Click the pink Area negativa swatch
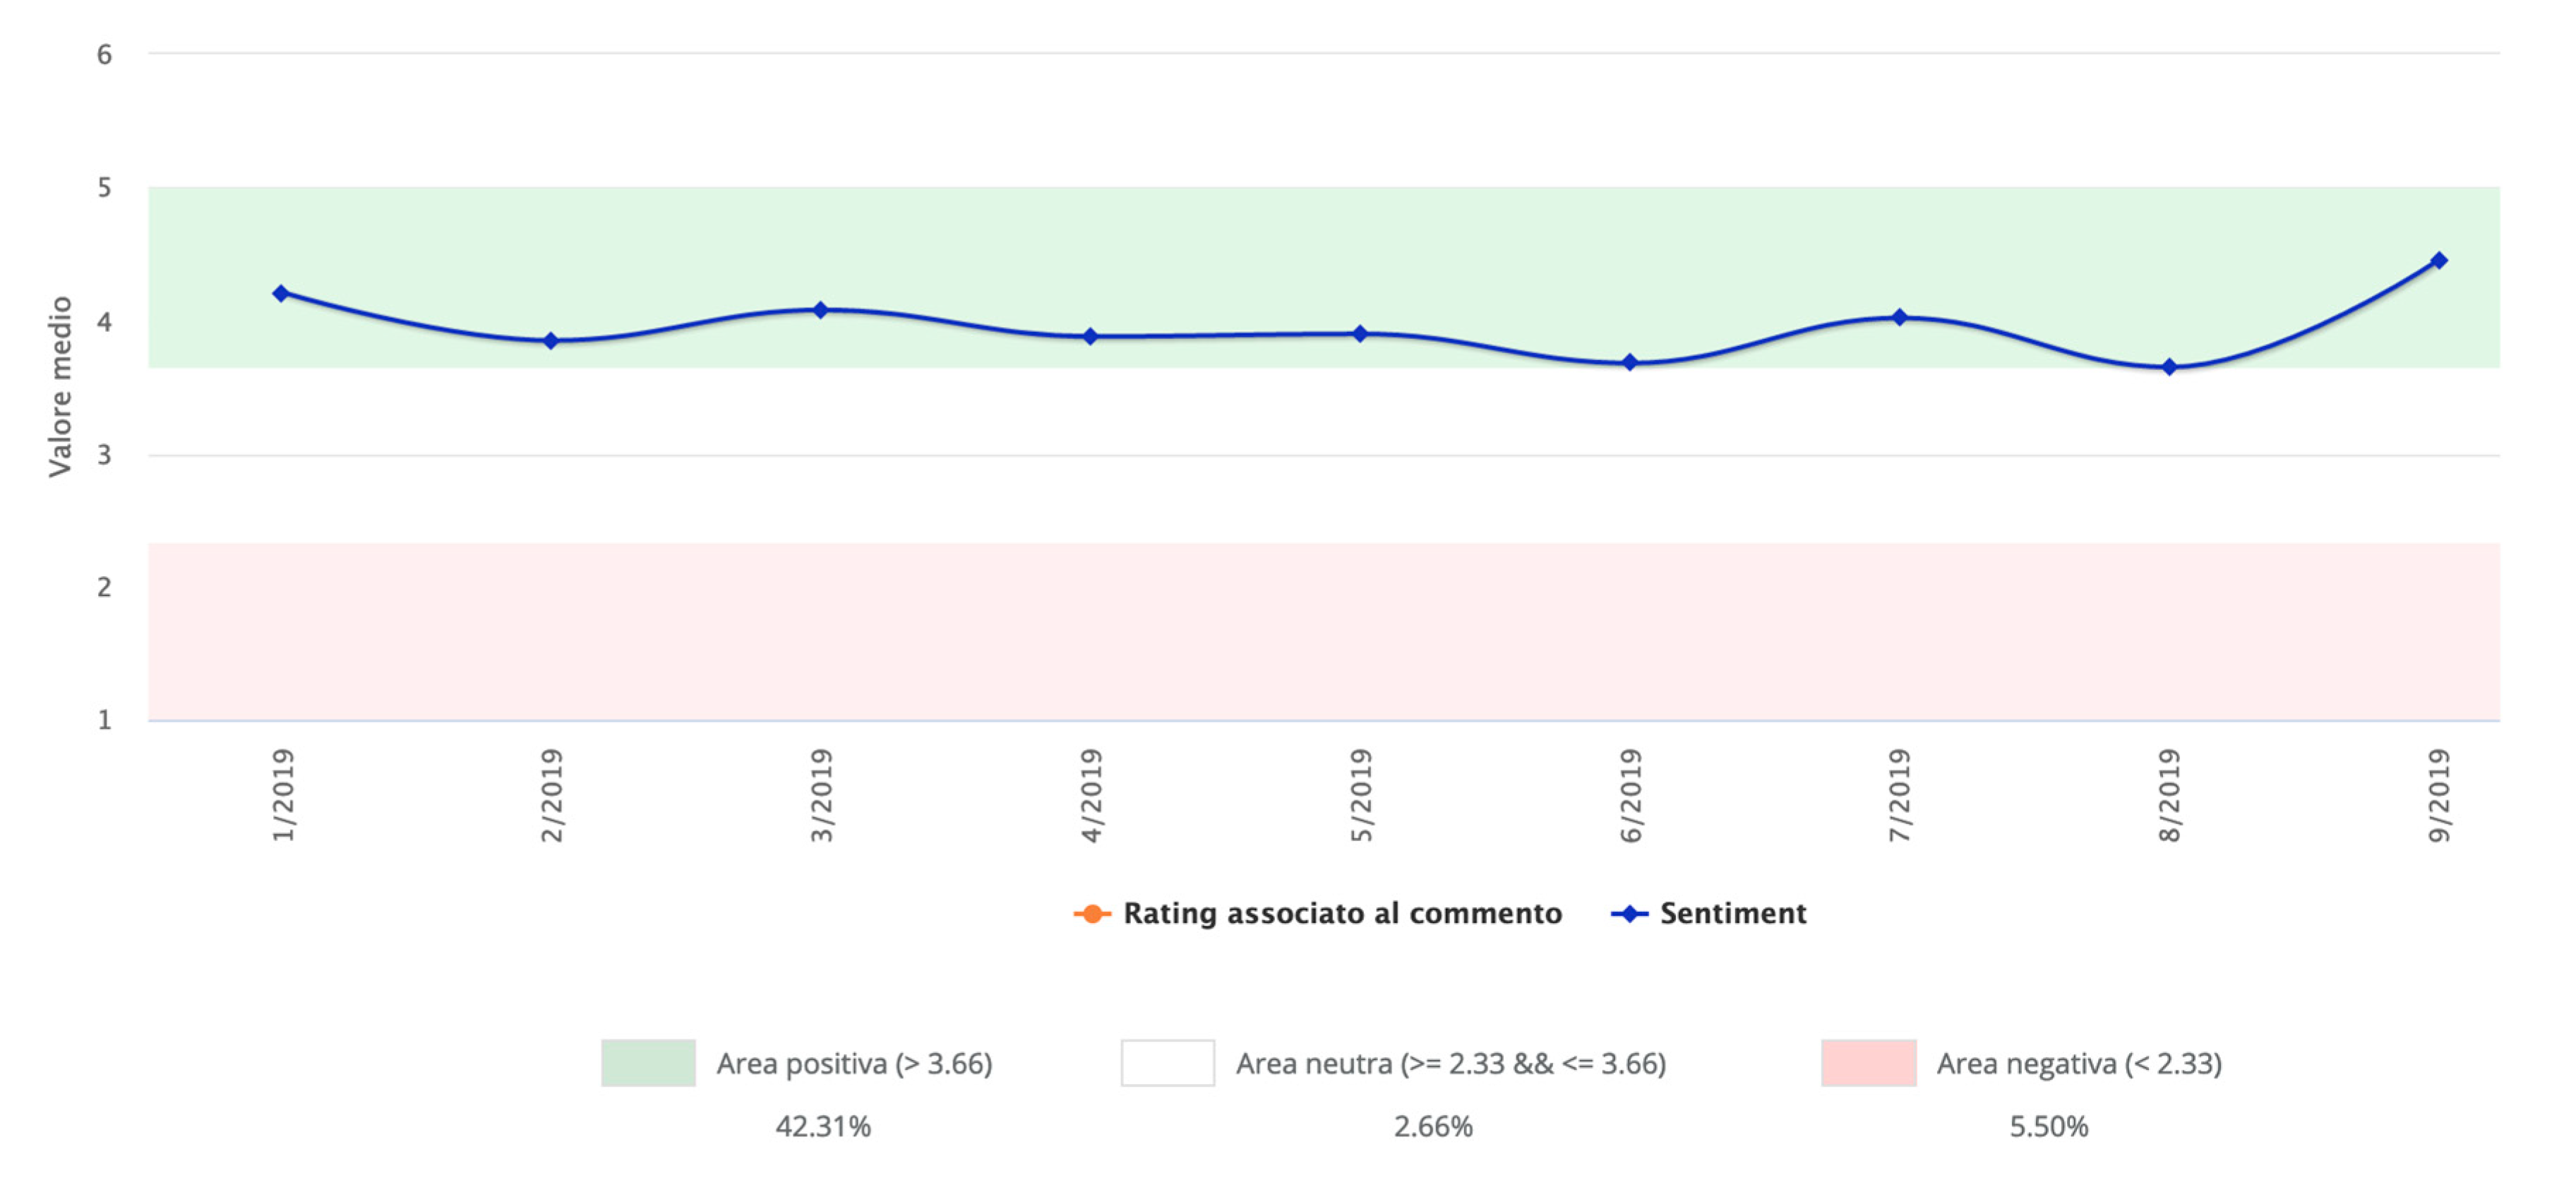Image resolution: width=2576 pixels, height=1185 pixels. pyautogui.click(x=1868, y=1063)
